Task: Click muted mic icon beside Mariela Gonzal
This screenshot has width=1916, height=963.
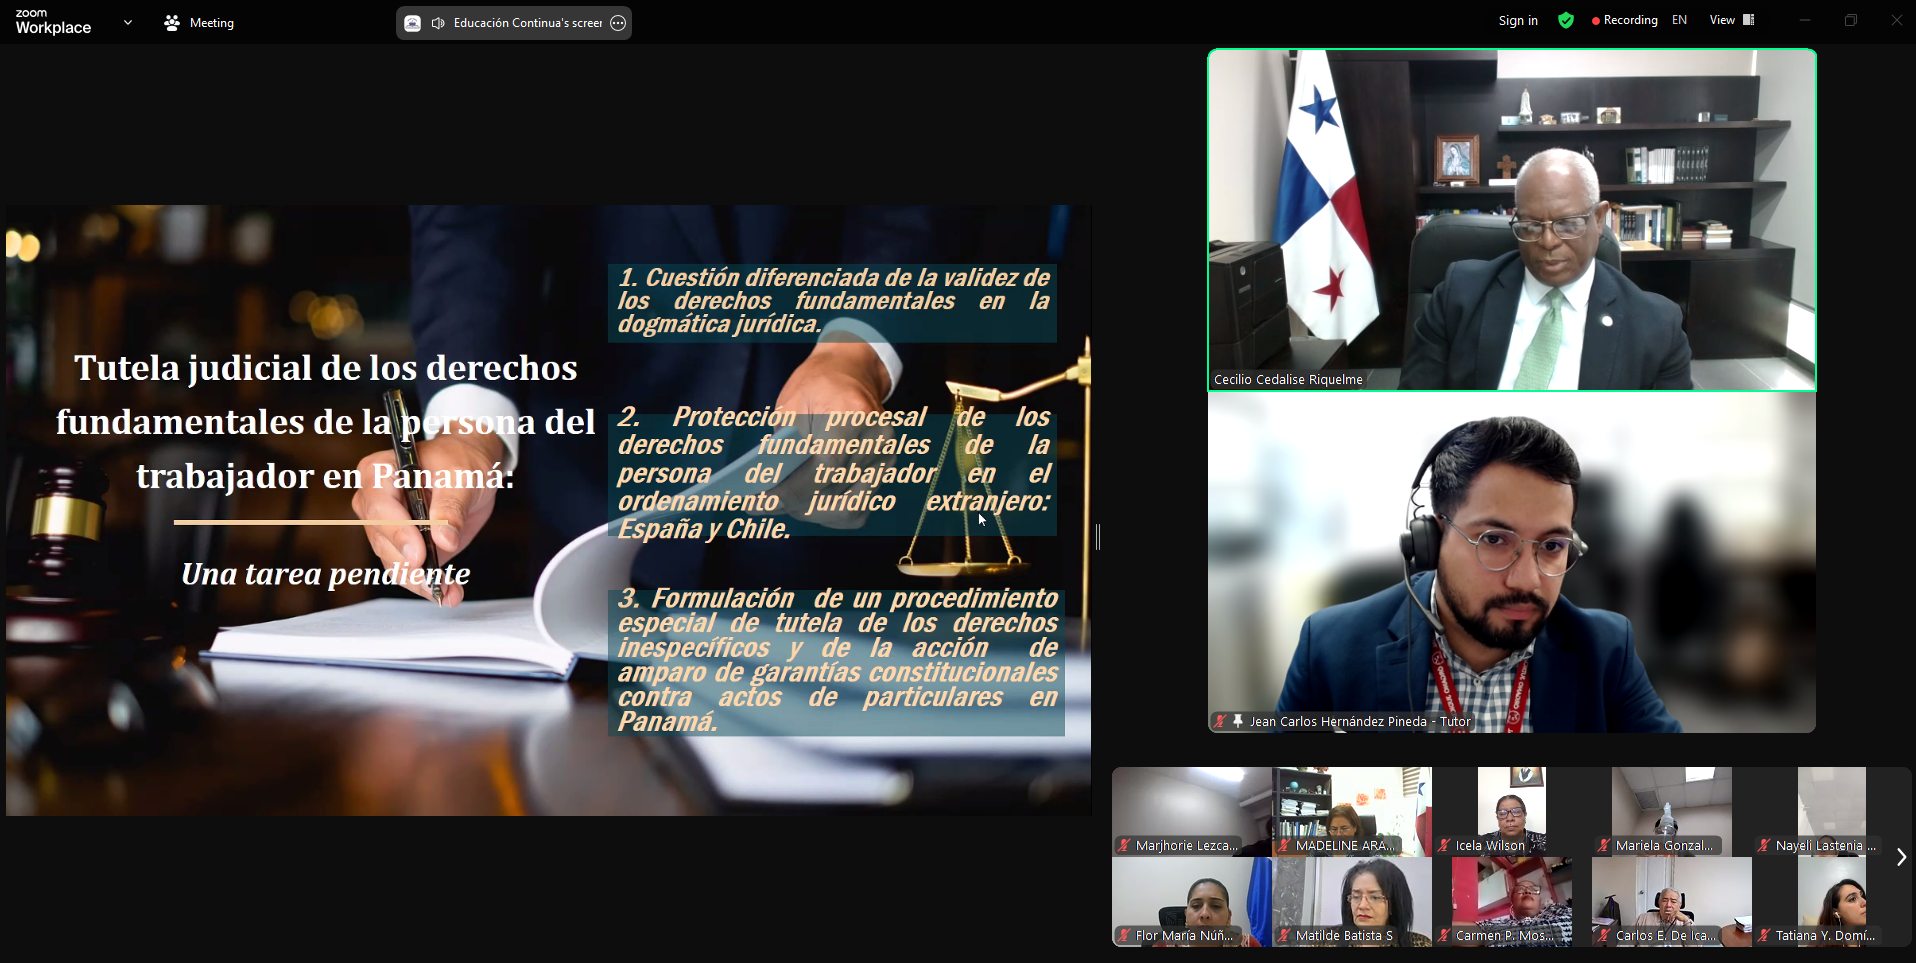Action: tap(1604, 846)
